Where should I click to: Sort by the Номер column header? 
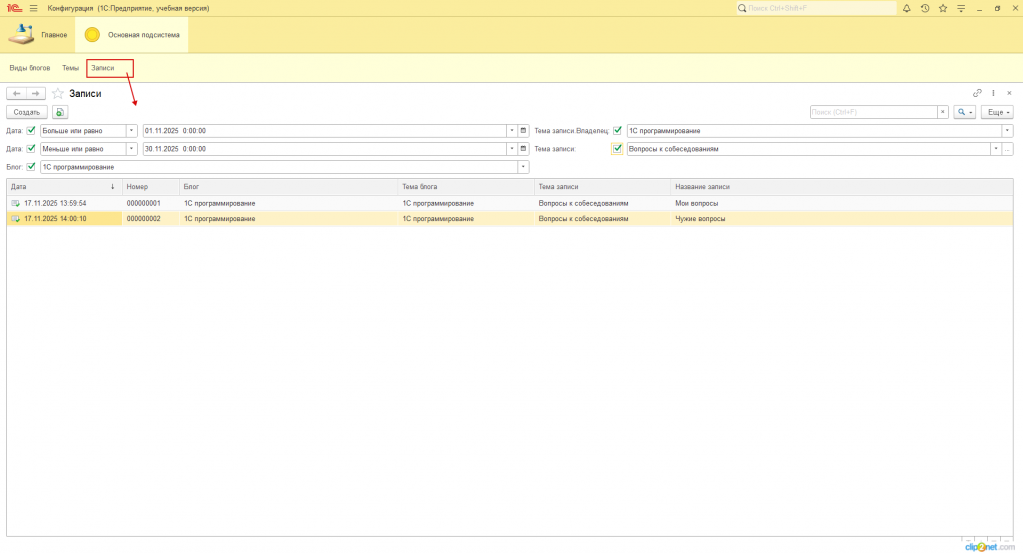(151, 187)
